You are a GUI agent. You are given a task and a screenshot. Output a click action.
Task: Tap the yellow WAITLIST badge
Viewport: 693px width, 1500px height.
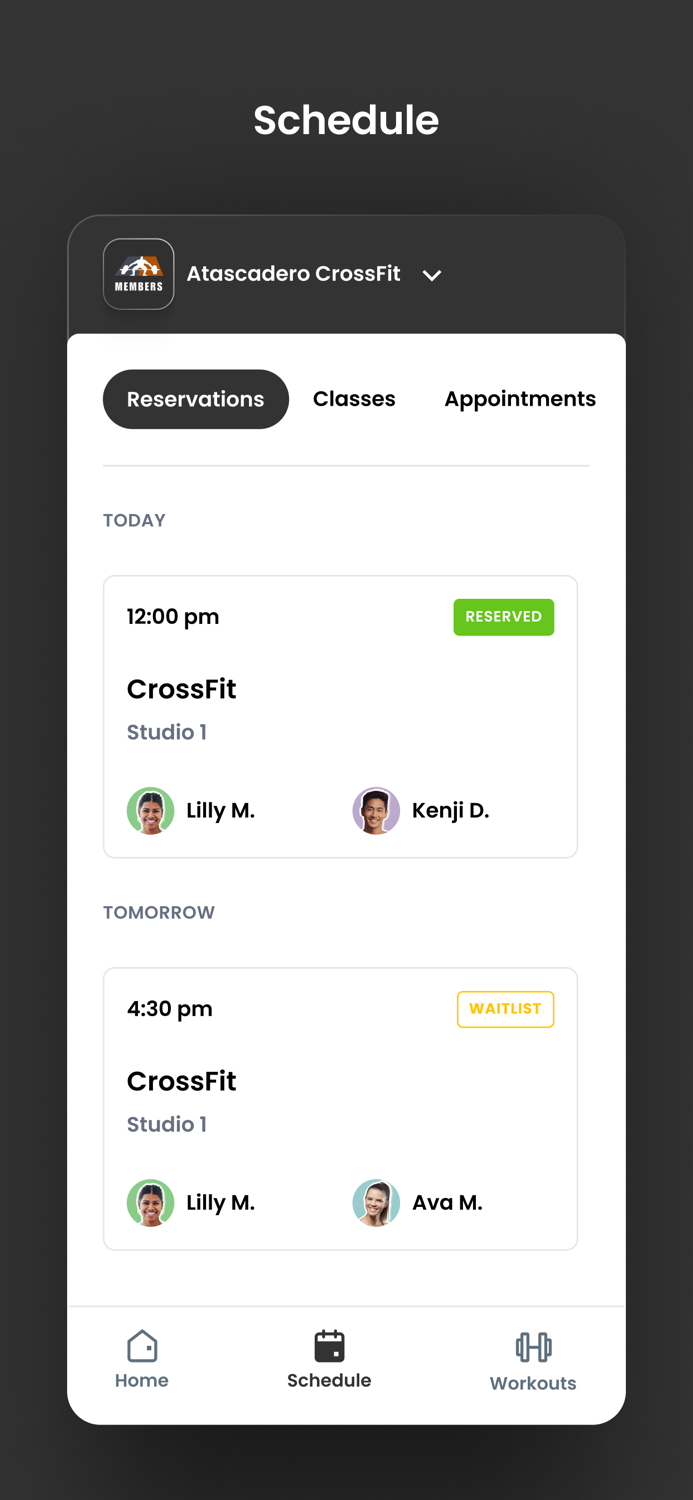(x=505, y=1009)
